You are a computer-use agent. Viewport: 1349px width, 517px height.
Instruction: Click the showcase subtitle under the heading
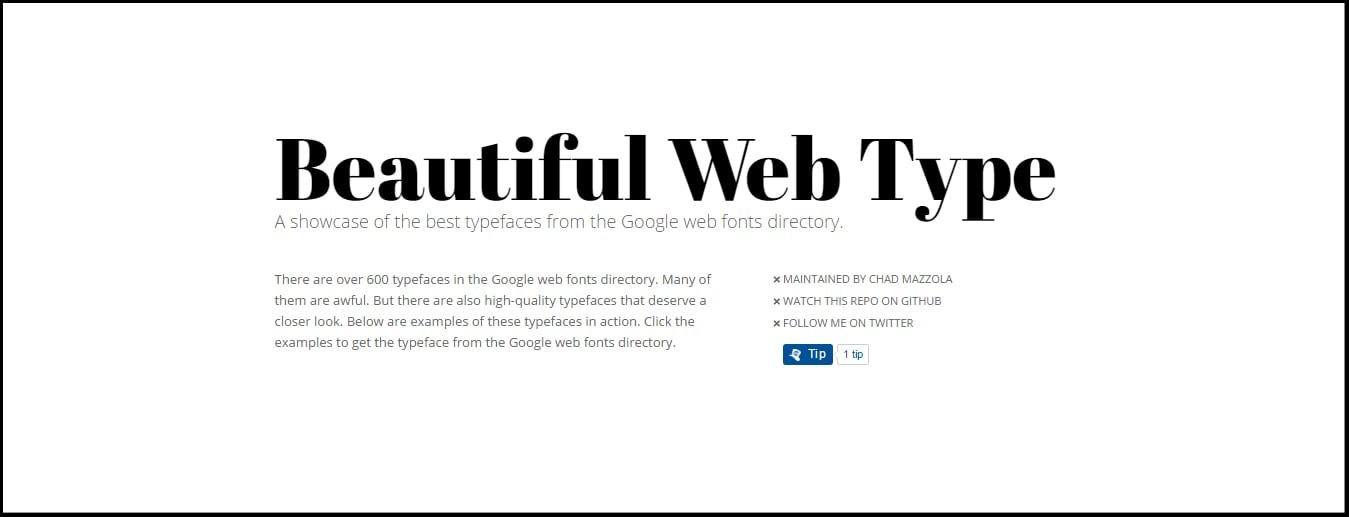point(559,222)
